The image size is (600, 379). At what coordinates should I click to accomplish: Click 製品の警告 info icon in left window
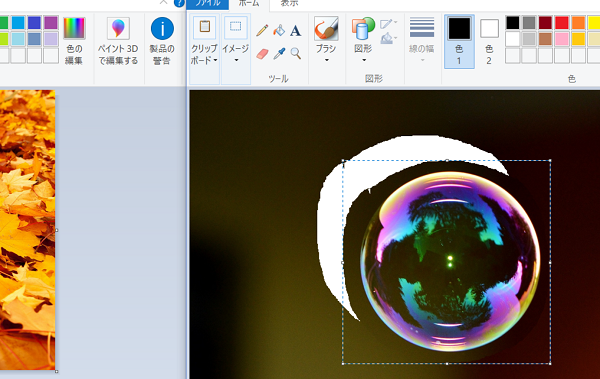[x=162, y=41]
